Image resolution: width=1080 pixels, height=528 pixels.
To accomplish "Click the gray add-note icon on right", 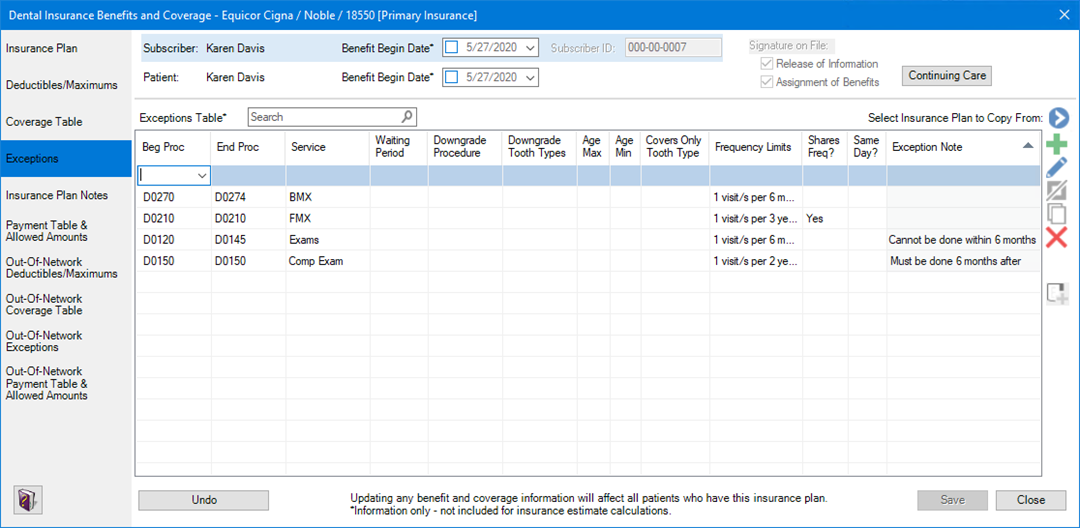I will tap(1057, 293).
